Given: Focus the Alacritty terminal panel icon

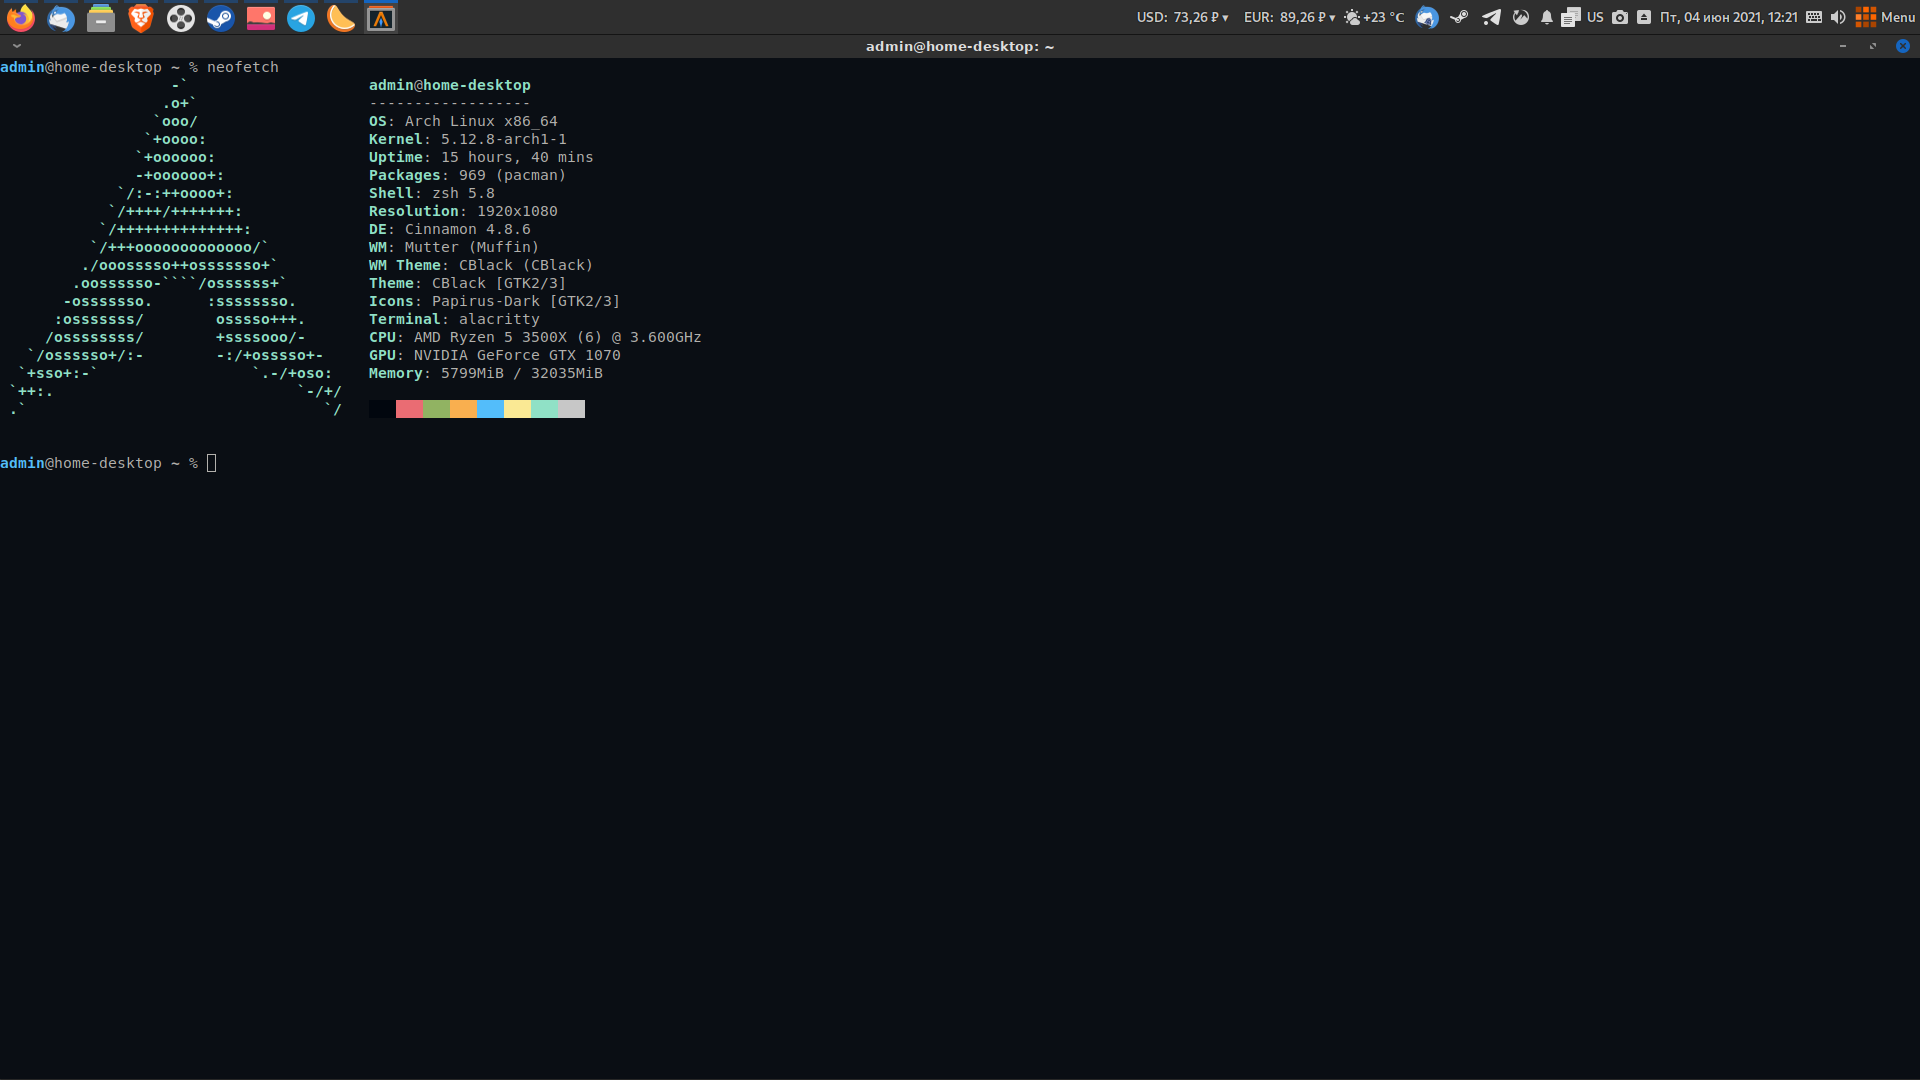Looking at the screenshot, I should pos(381,18).
